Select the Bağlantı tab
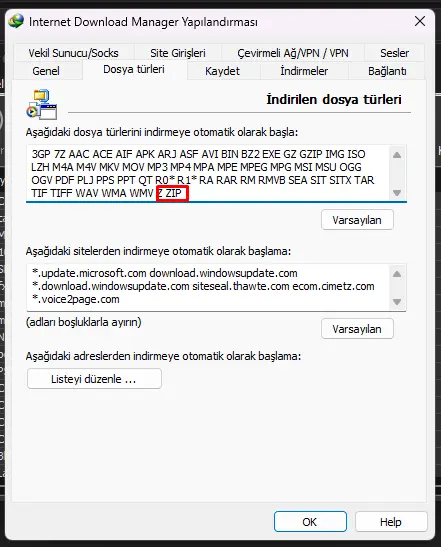This screenshot has height=547, width=441. coord(387,71)
